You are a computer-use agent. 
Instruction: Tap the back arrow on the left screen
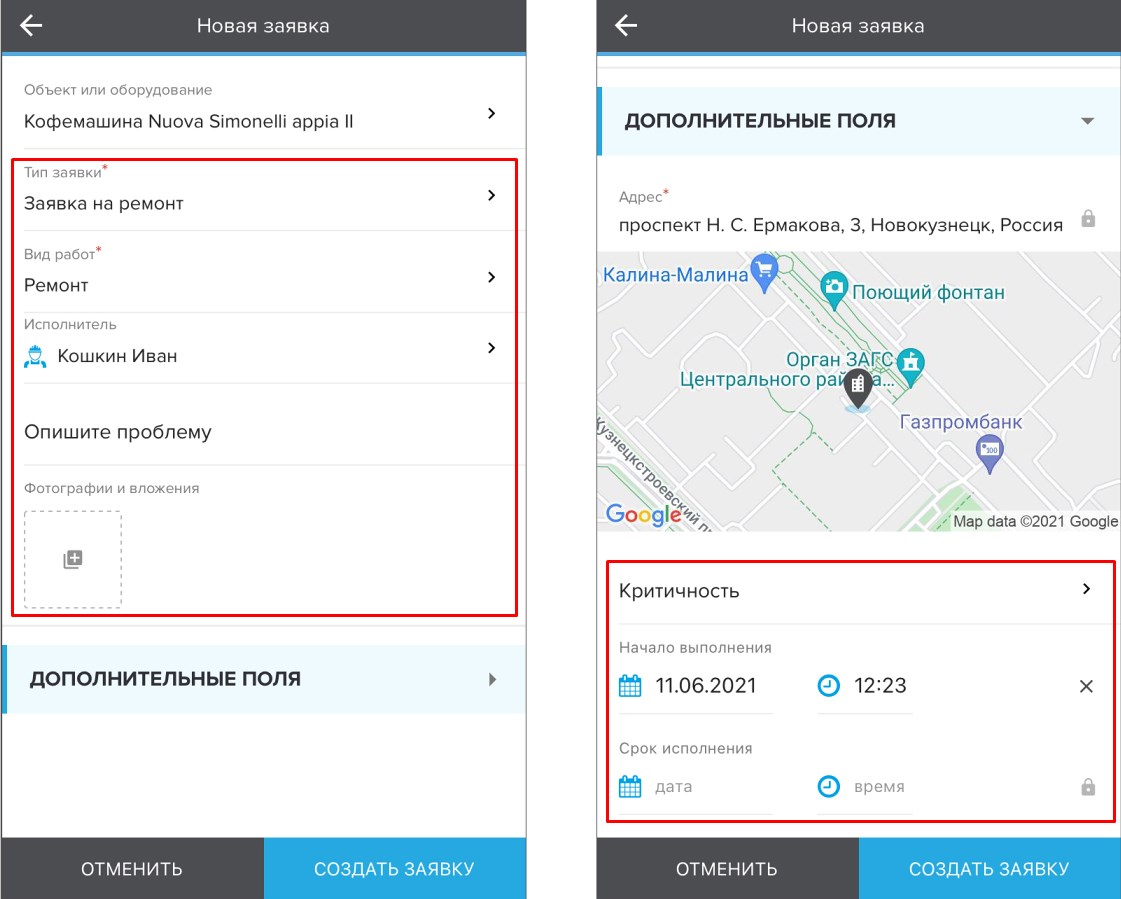pyautogui.click(x=31, y=26)
